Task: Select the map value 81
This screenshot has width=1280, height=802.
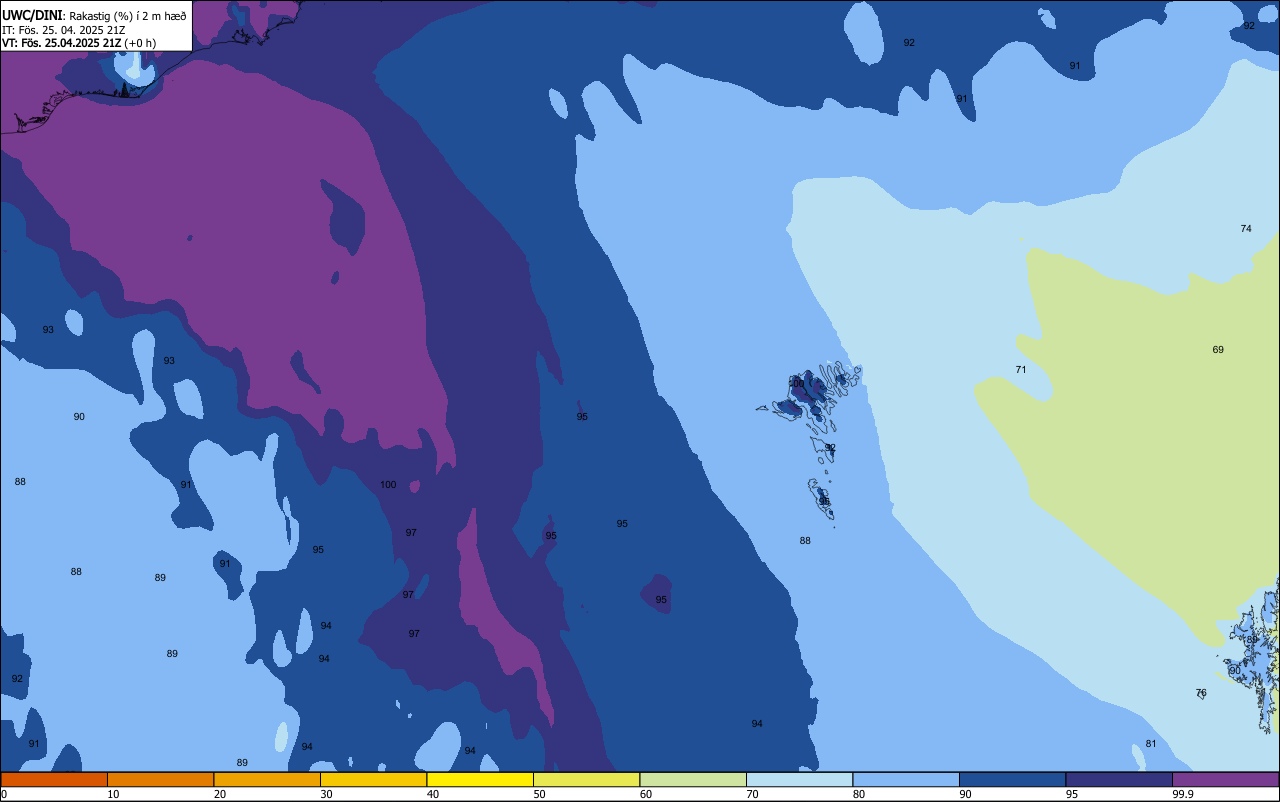Action: (1151, 744)
